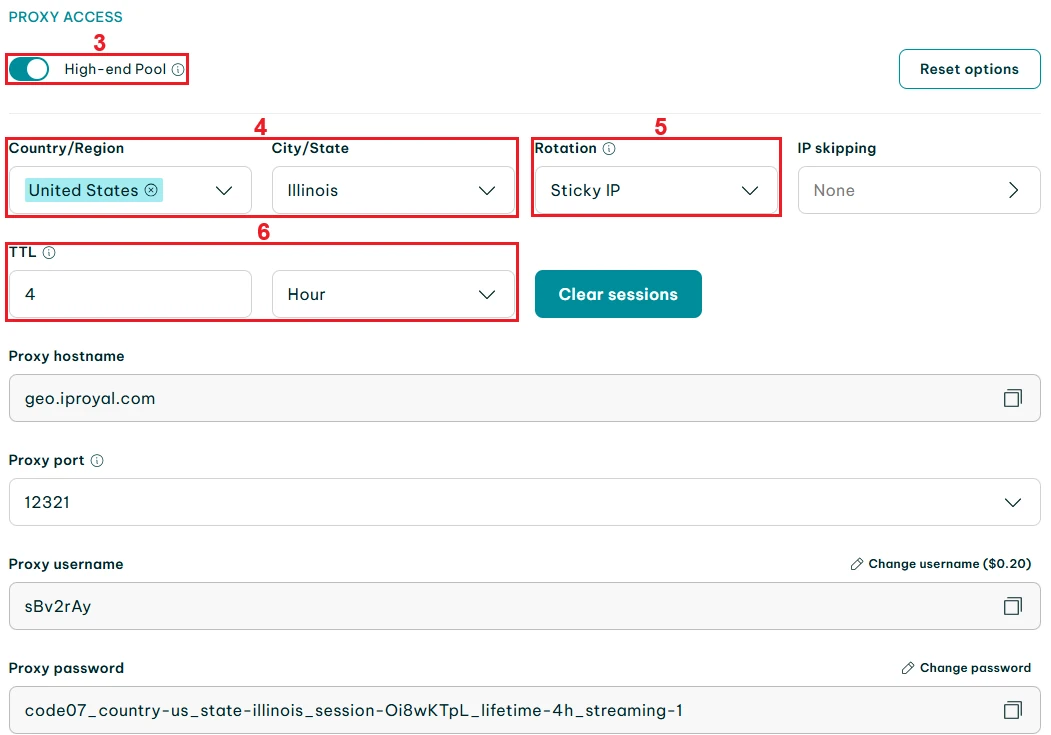Click the Change username ($0.20) link
The width and height of the screenshot is (1051, 735).
tap(940, 564)
